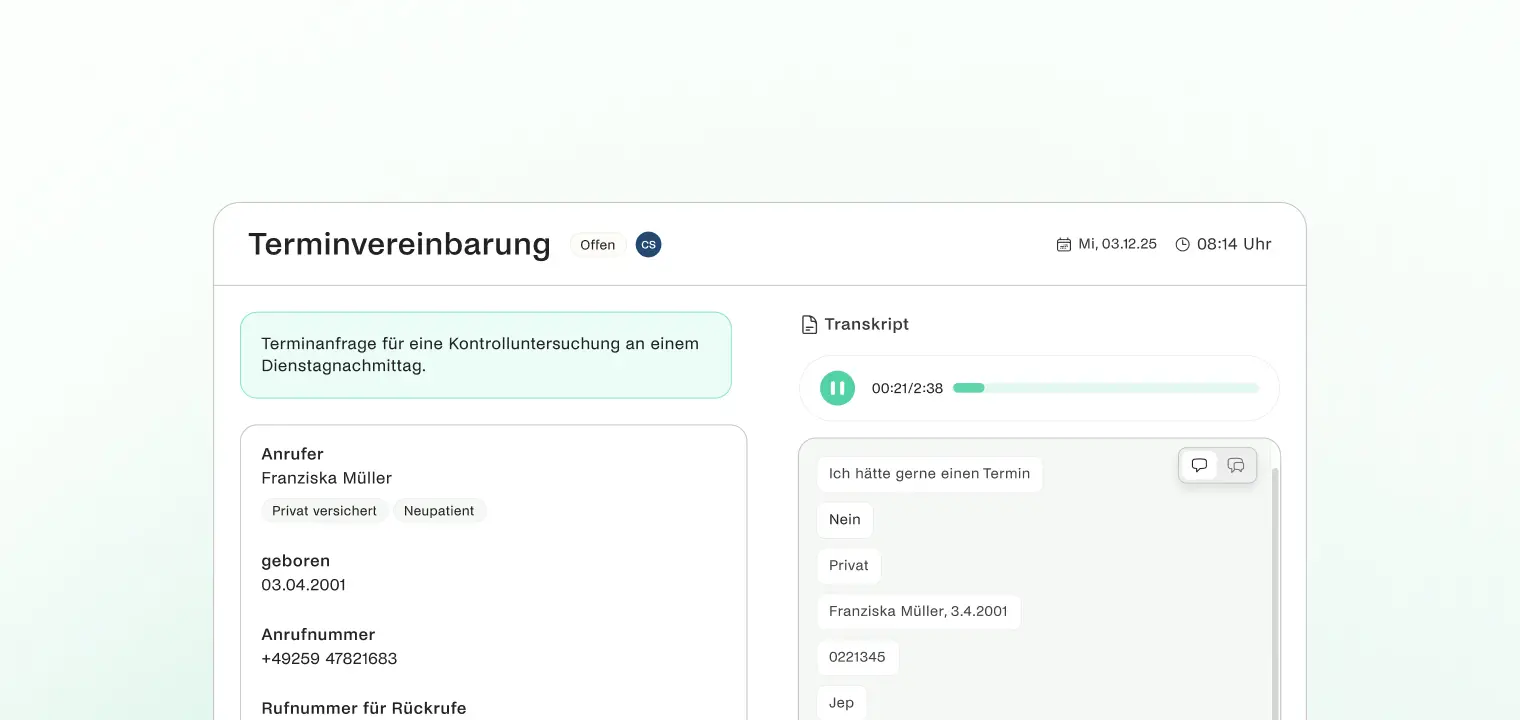
Task: Pause the audio playback
Action: [x=837, y=388]
